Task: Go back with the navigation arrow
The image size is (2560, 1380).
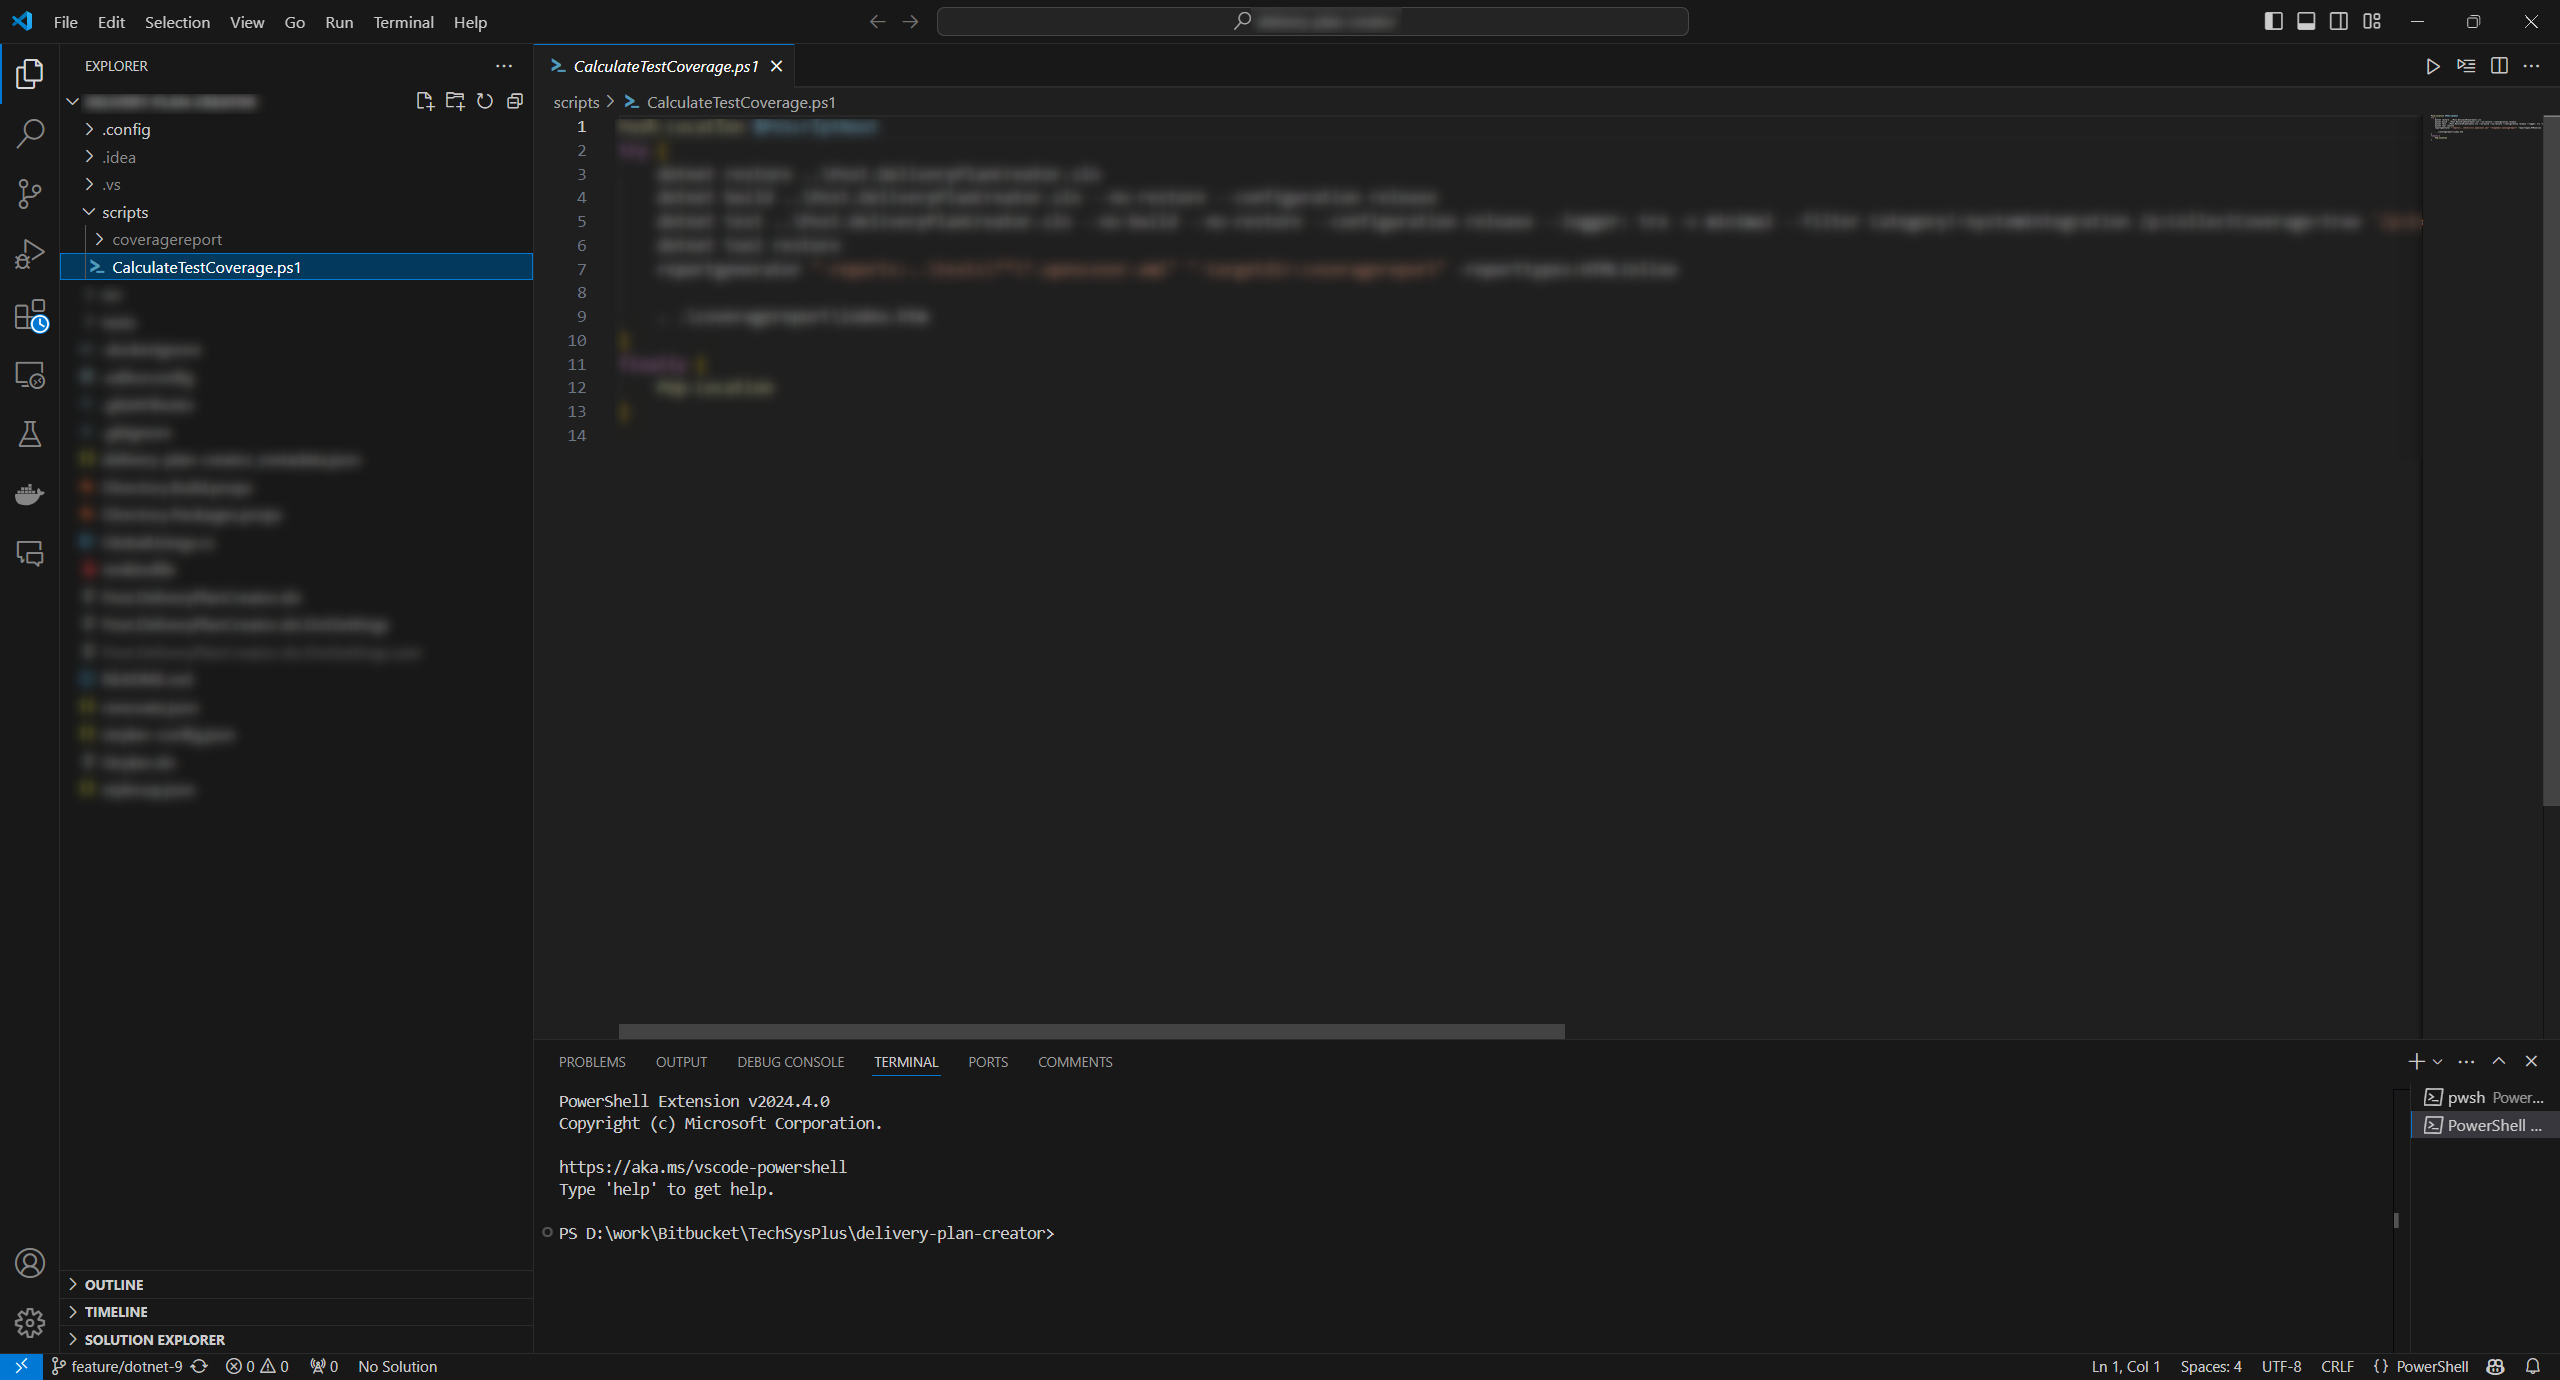Action: pyautogui.click(x=877, y=21)
